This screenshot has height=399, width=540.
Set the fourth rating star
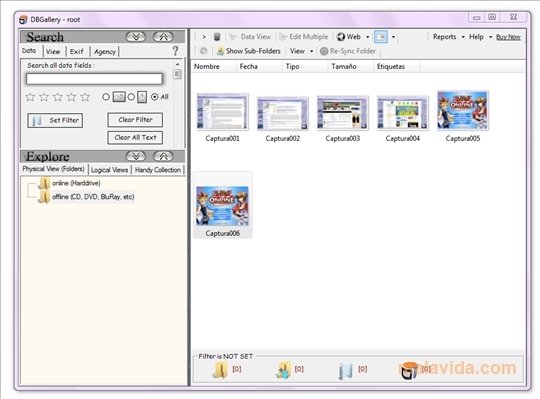(71, 97)
